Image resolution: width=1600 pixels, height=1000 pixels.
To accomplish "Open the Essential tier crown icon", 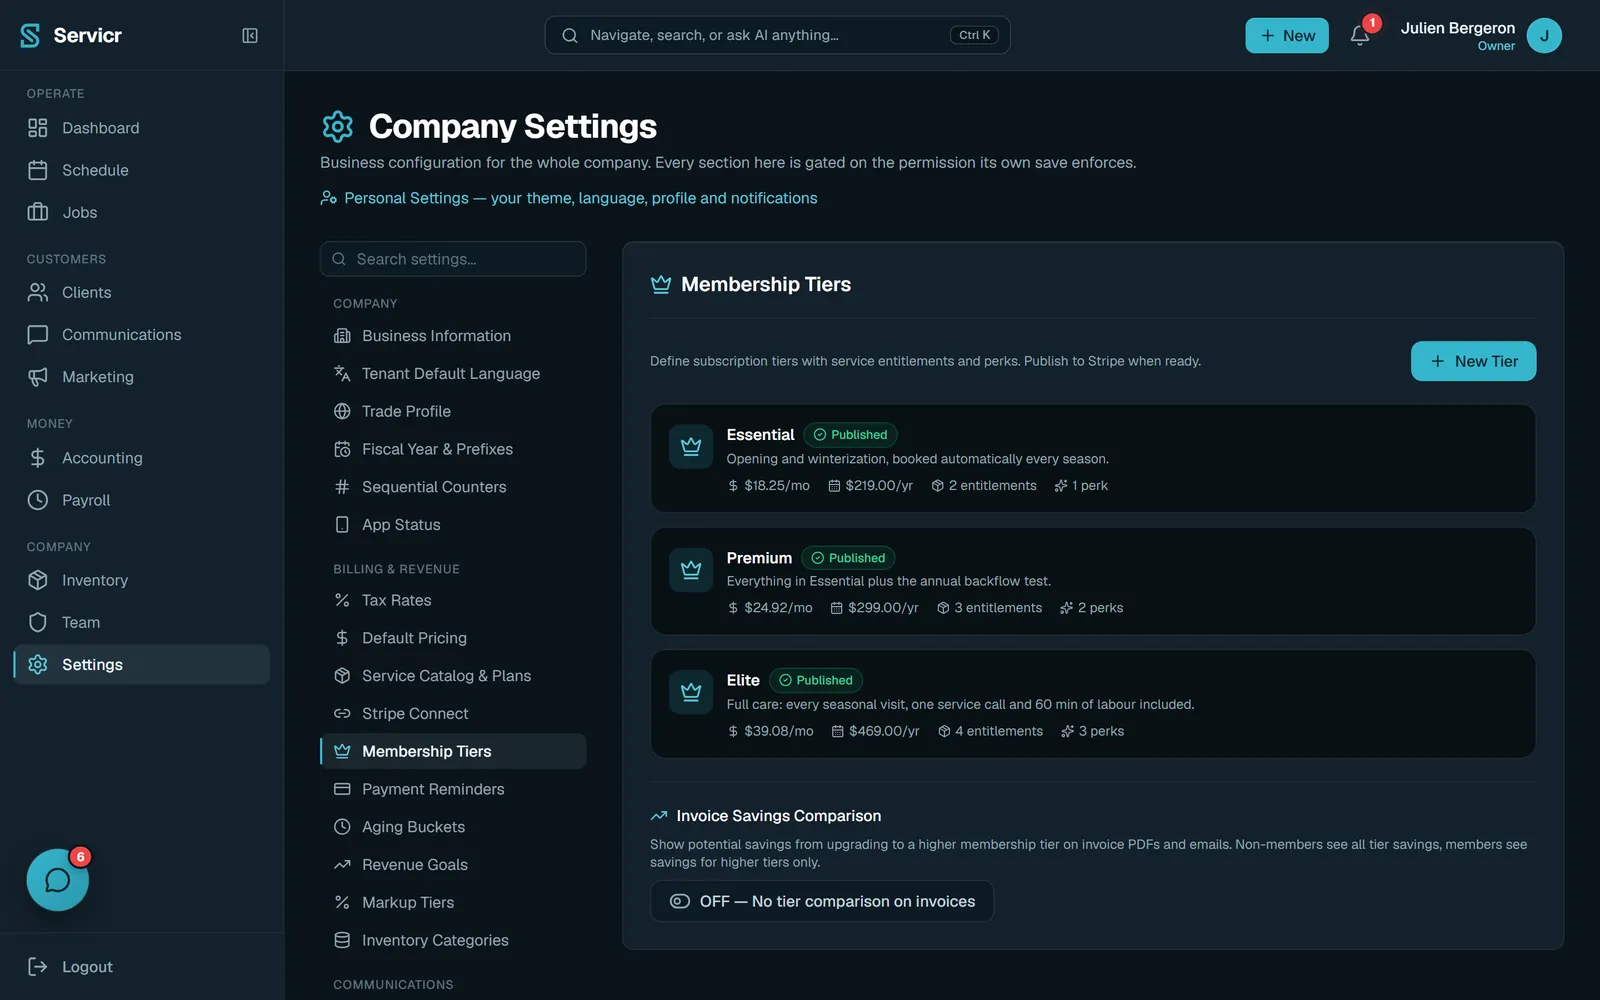I will click(691, 447).
